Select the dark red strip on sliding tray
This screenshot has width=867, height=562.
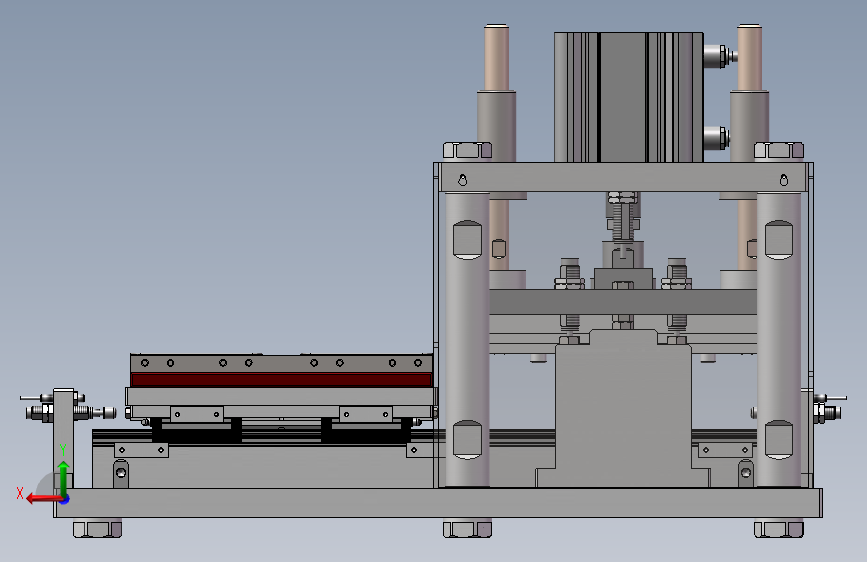coord(281,380)
